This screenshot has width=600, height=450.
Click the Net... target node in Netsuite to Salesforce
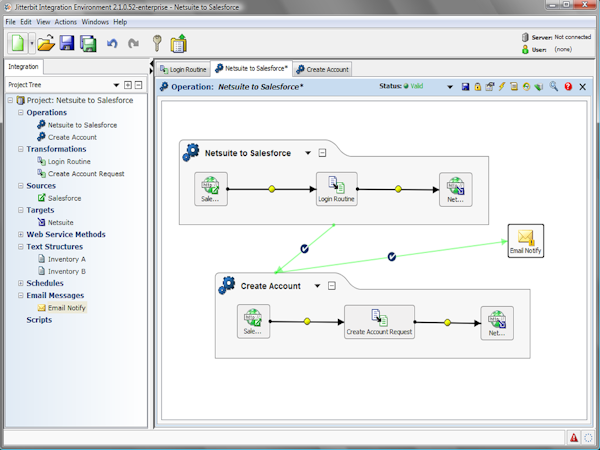pyautogui.click(x=455, y=189)
